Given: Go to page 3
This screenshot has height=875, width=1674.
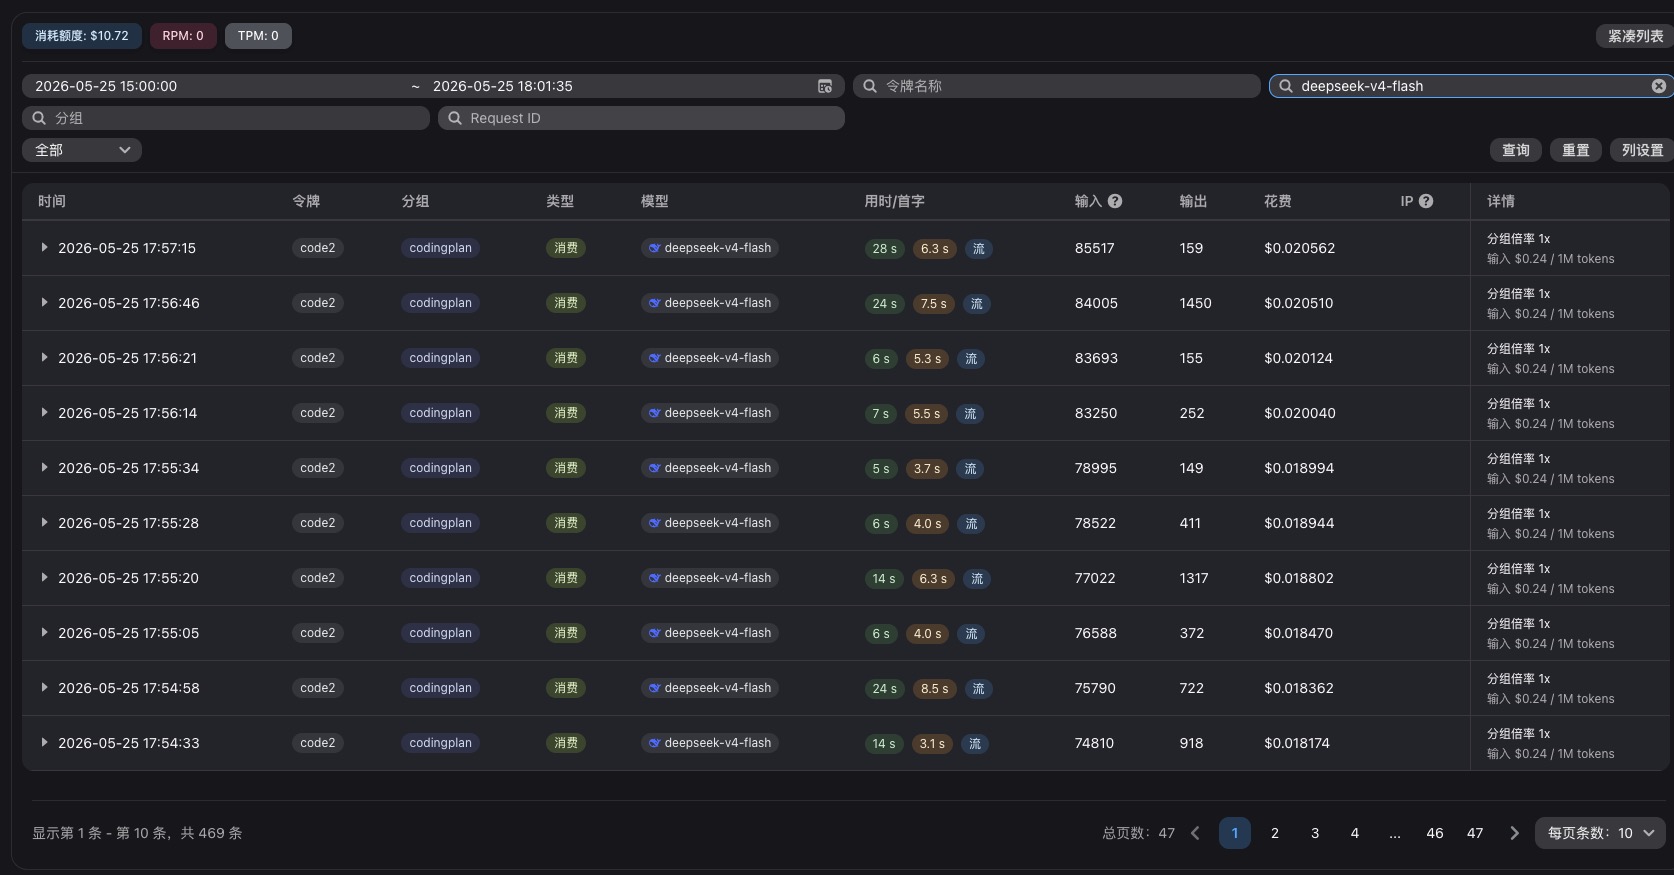Looking at the screenshot, I should (1315, 833).
